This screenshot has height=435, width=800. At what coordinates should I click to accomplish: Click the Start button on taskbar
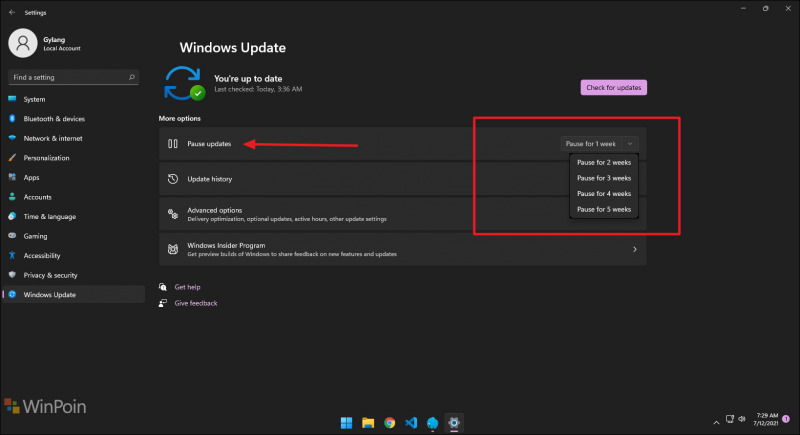click(346, 423)
